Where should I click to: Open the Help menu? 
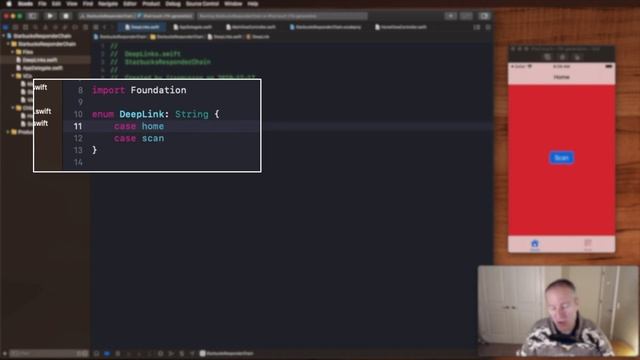click(253, 4)
